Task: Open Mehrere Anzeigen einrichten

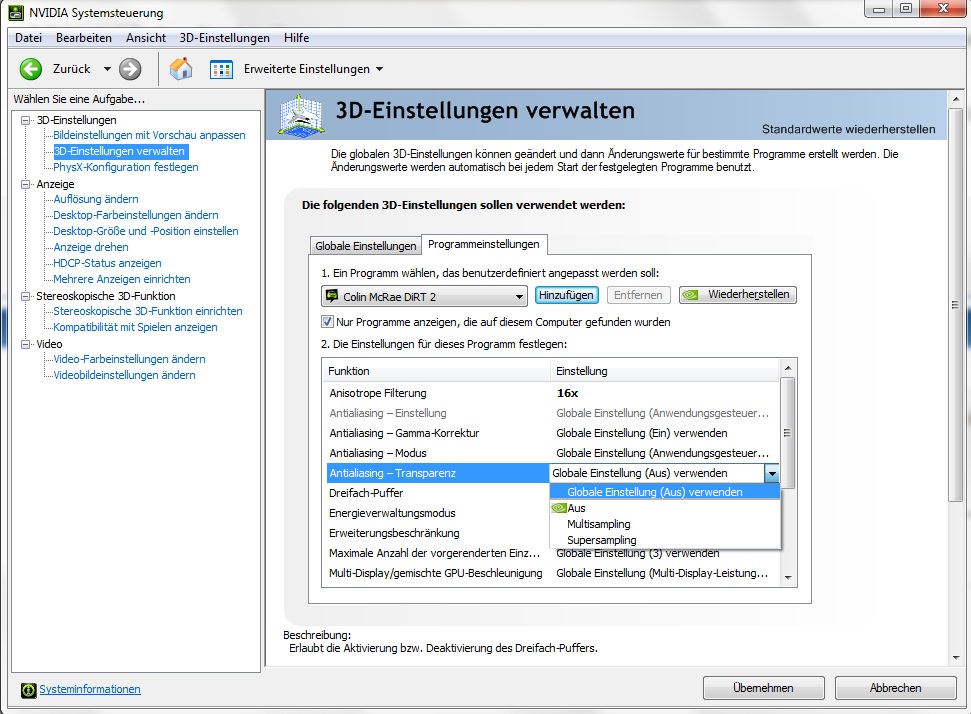Action: tap(122, 279)
